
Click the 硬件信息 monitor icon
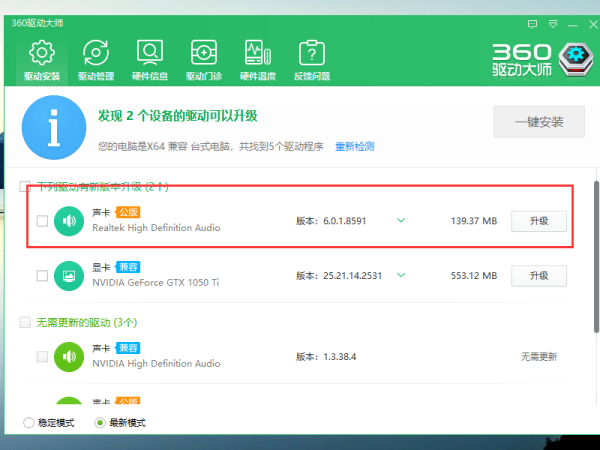click(150, 59)
